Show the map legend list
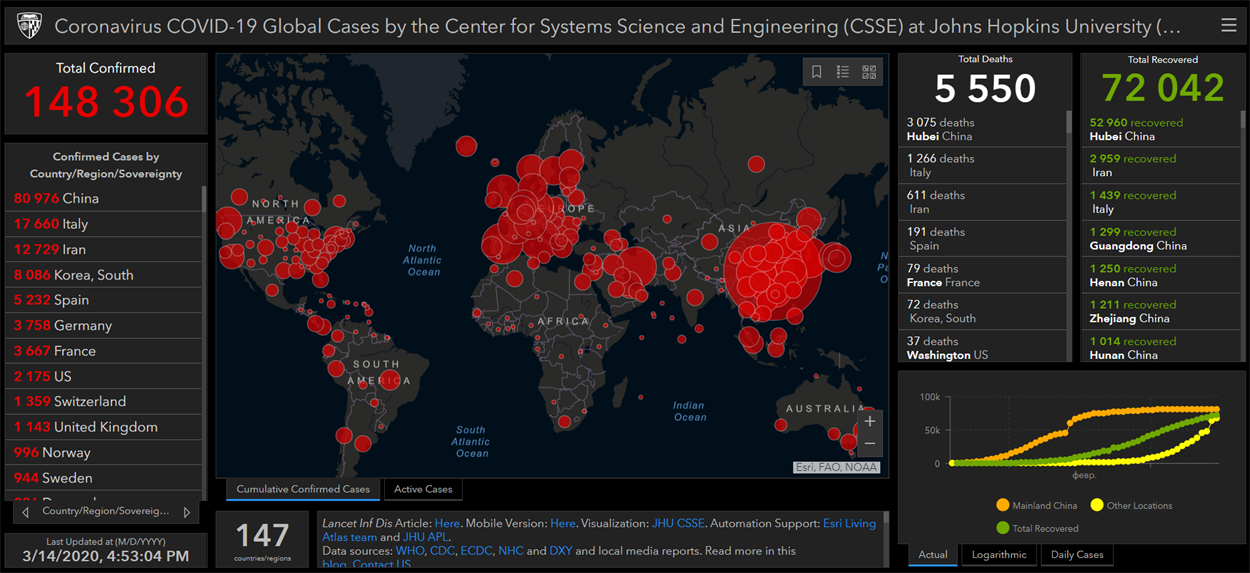The height and width of the screenshot is (573, 1250). click(843, 72)
